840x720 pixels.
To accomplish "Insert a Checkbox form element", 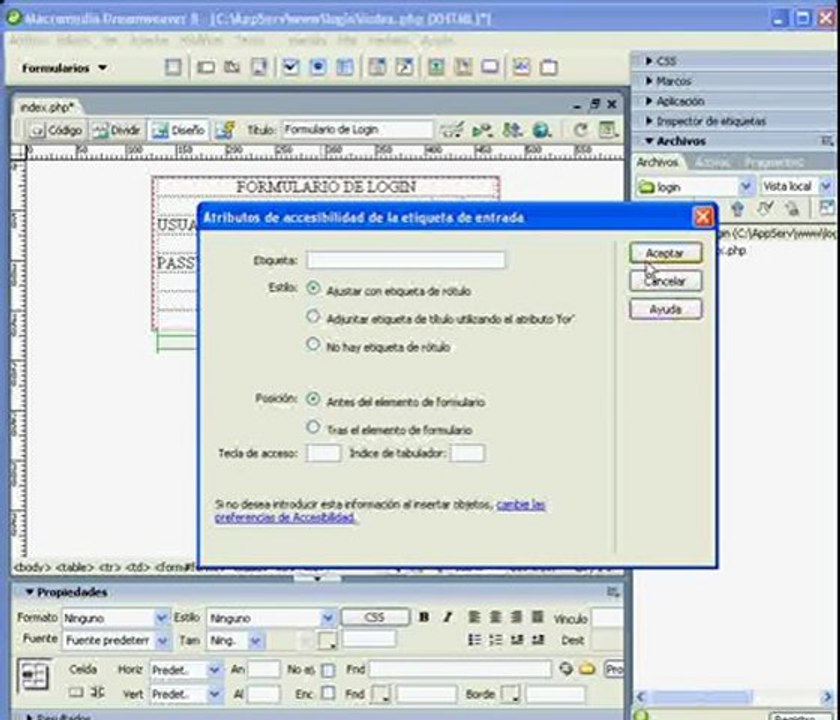I will [x=291, y=68].
